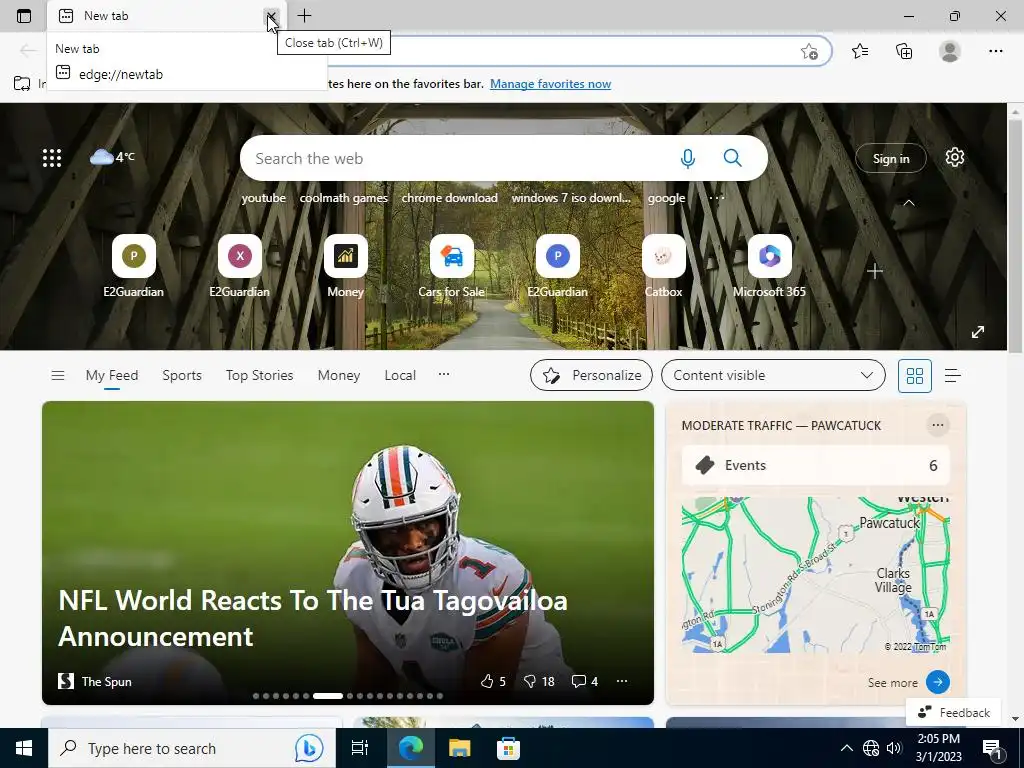
Task: Select coolmath games suggestion
Action: (x=344, y=198)
